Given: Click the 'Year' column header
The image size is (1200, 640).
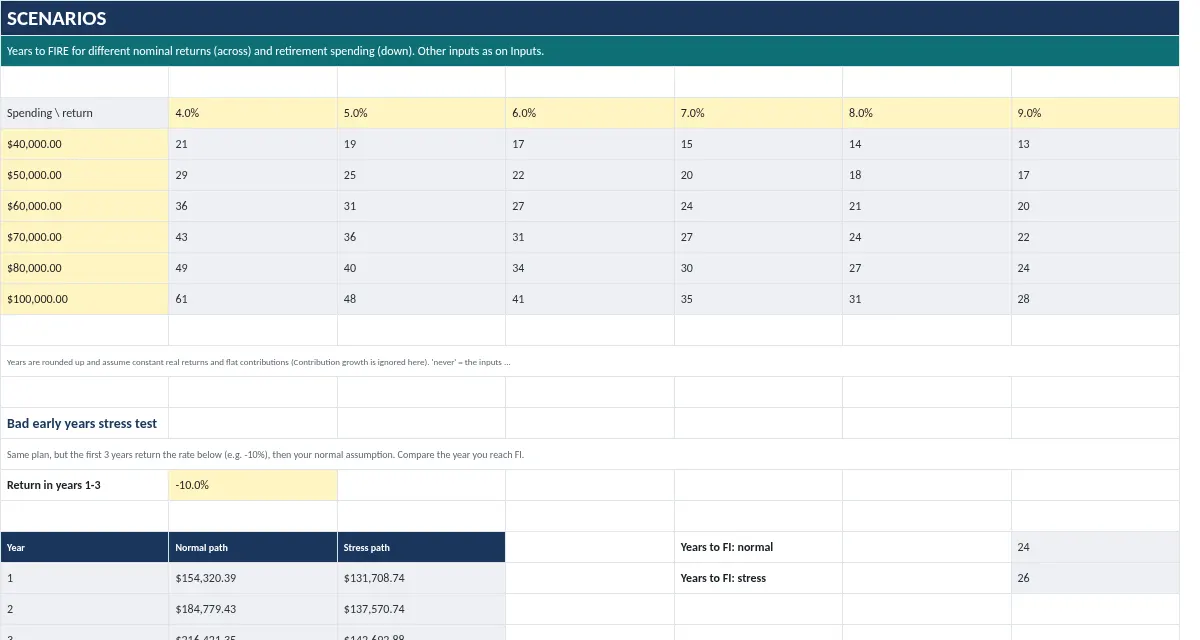Looking at the screenshot, I should [x=85, y=547].
